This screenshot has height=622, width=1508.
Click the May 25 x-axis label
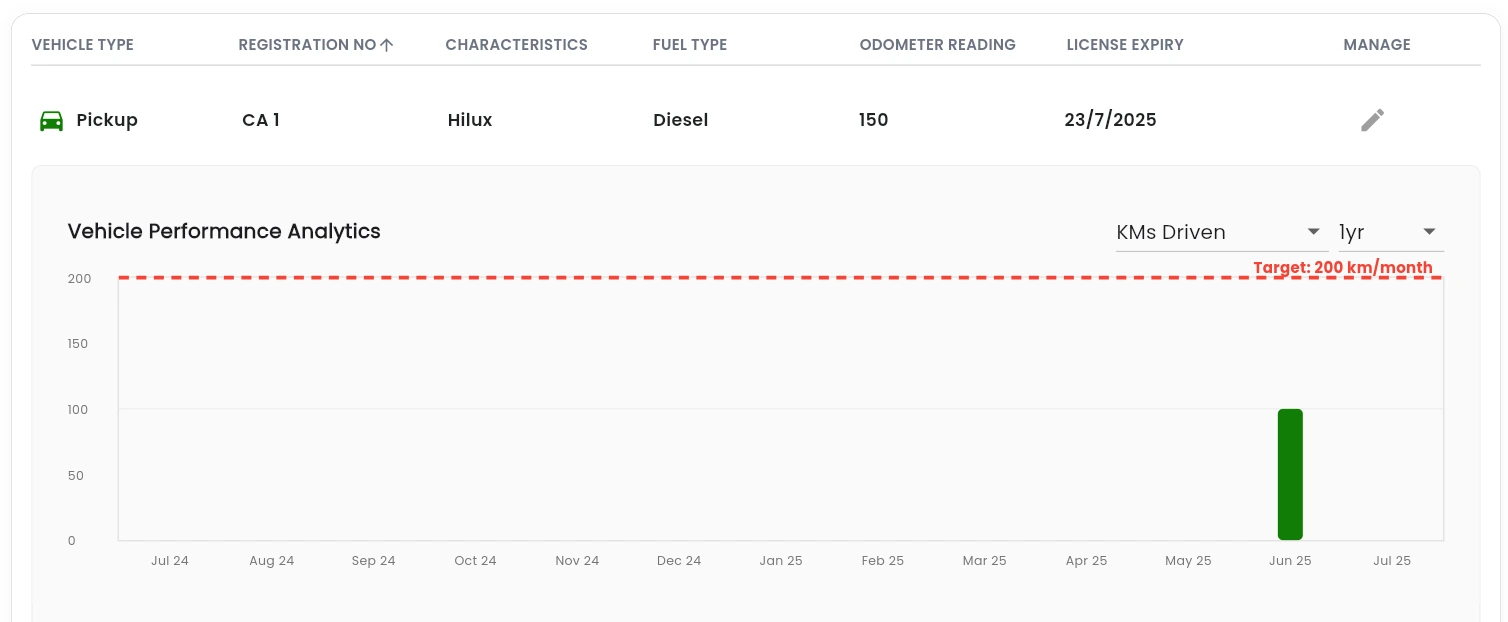[1188, 561]
